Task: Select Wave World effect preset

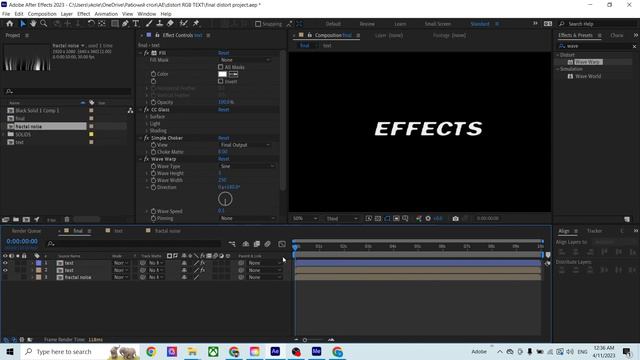Action: [588, 76]
